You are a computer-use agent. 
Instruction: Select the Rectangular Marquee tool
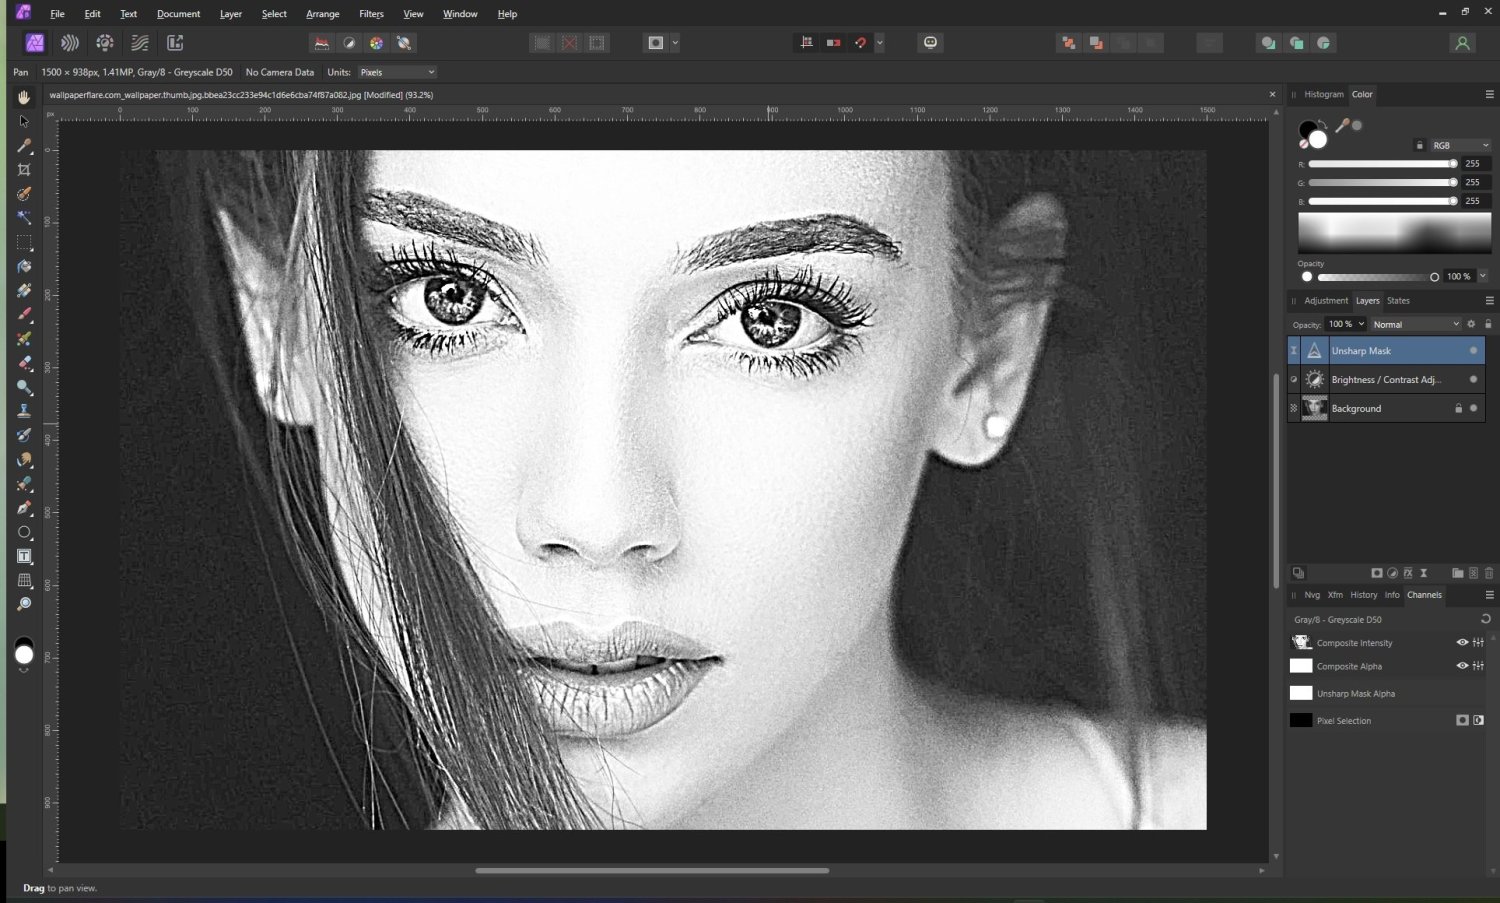(24, 242)
